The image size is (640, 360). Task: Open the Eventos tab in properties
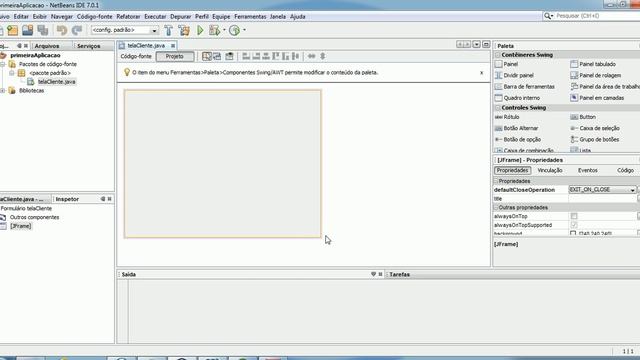coord(588,170)
